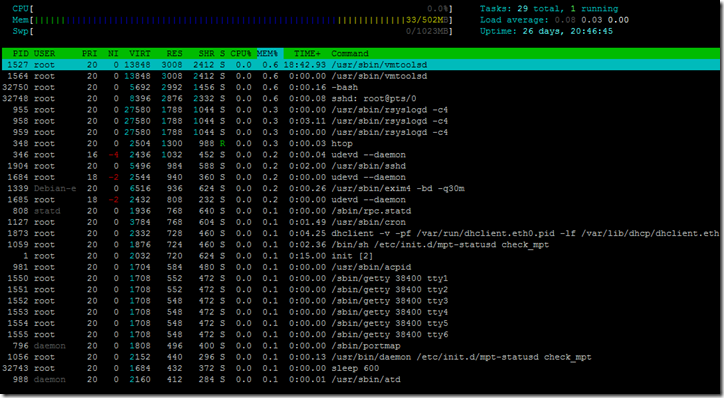This screenshot has height=398, width=724.
Task: Select the /usr/sbin/cron row
Action: click(361, 222)
